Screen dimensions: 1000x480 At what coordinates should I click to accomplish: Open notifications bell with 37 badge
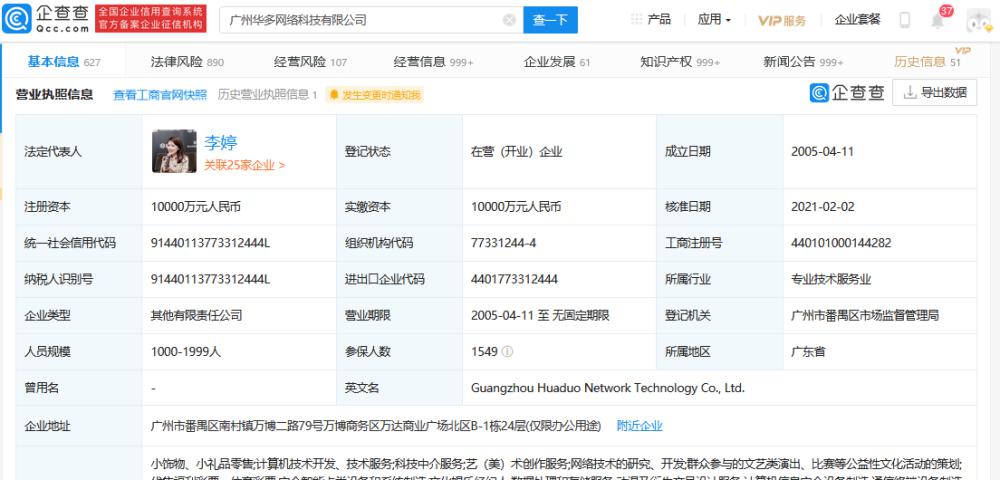pos(937,20)
